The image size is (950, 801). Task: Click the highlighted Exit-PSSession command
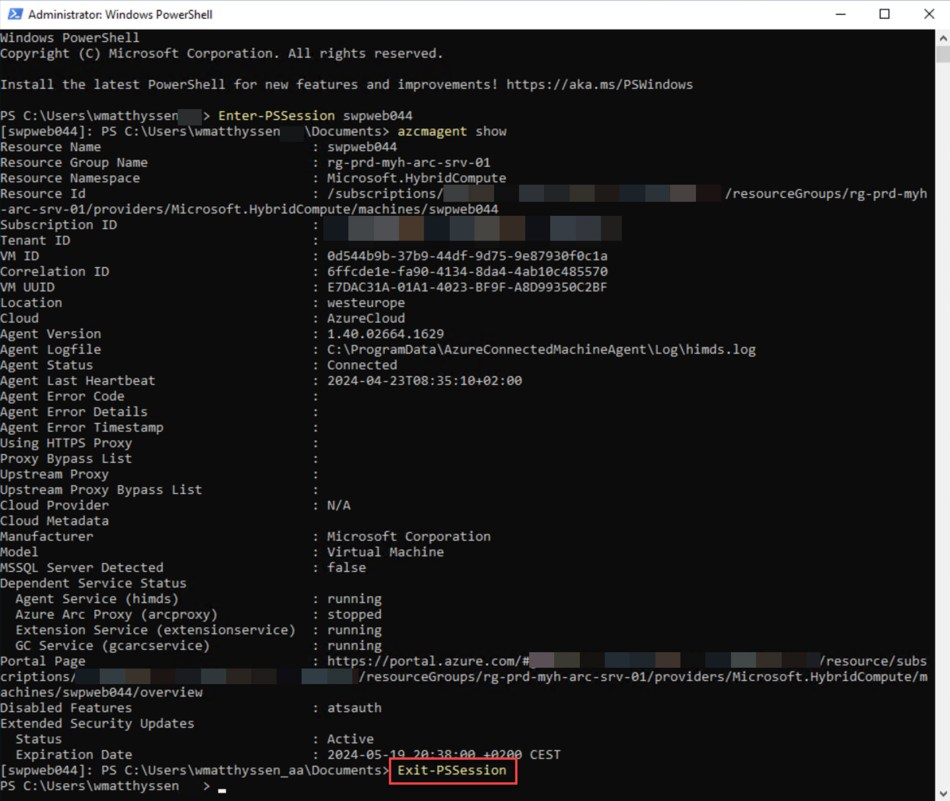pos(454,771)
